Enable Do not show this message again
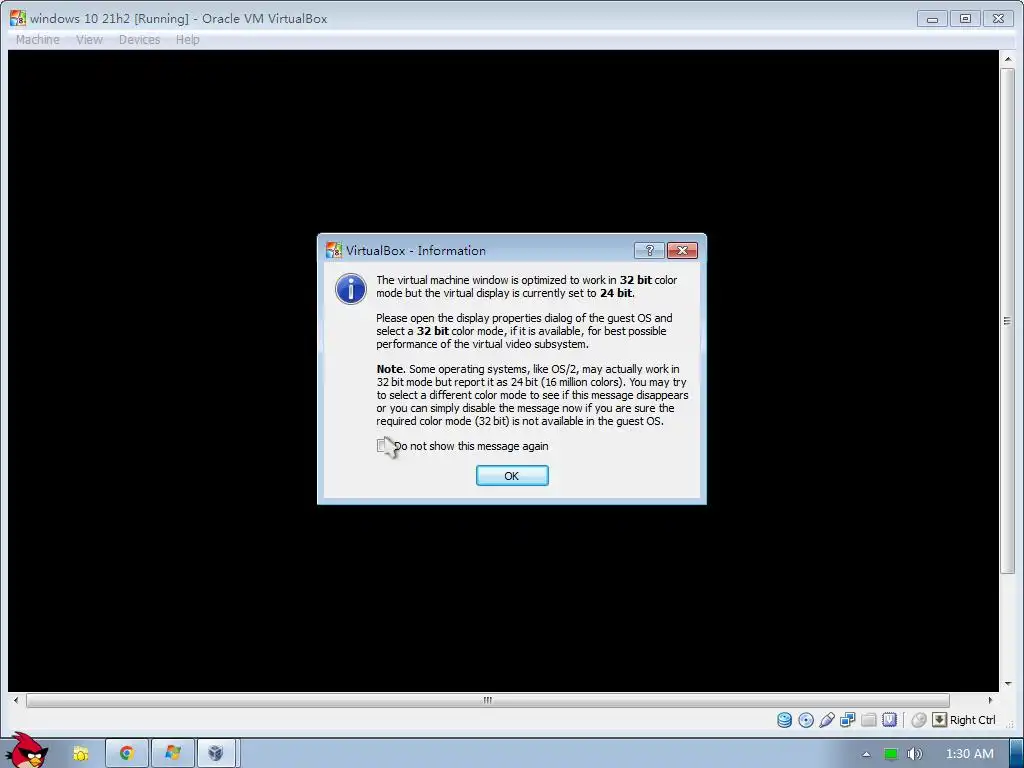1024x768 pixels. (x=382, y=446)
